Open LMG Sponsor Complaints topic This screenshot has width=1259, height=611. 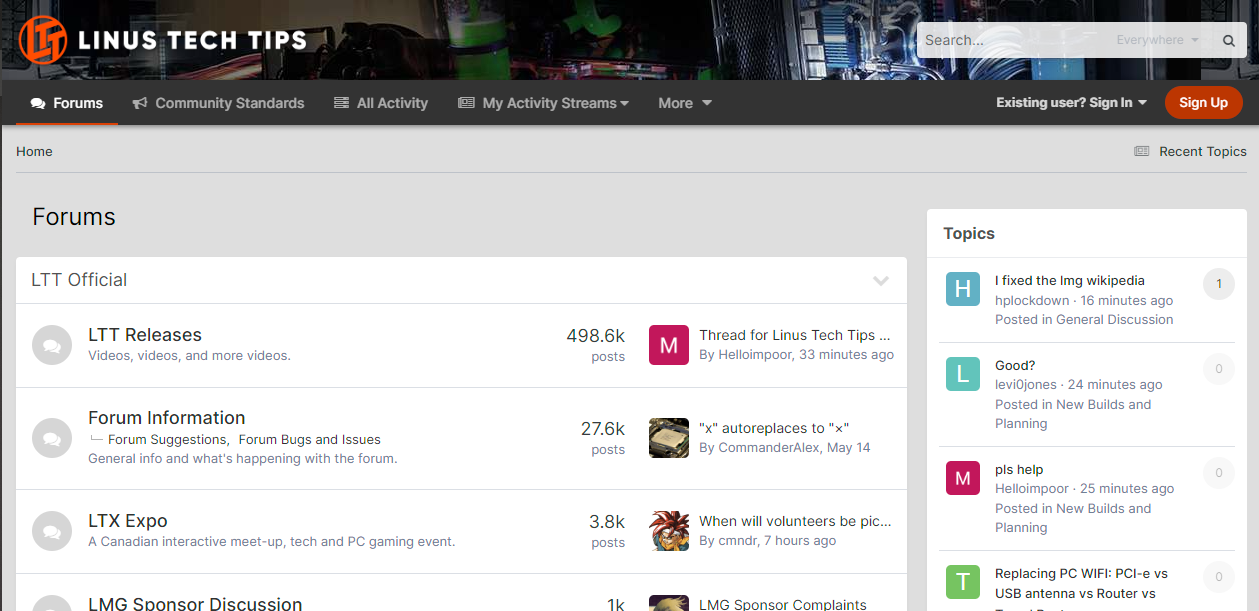(x=783, y=604)
